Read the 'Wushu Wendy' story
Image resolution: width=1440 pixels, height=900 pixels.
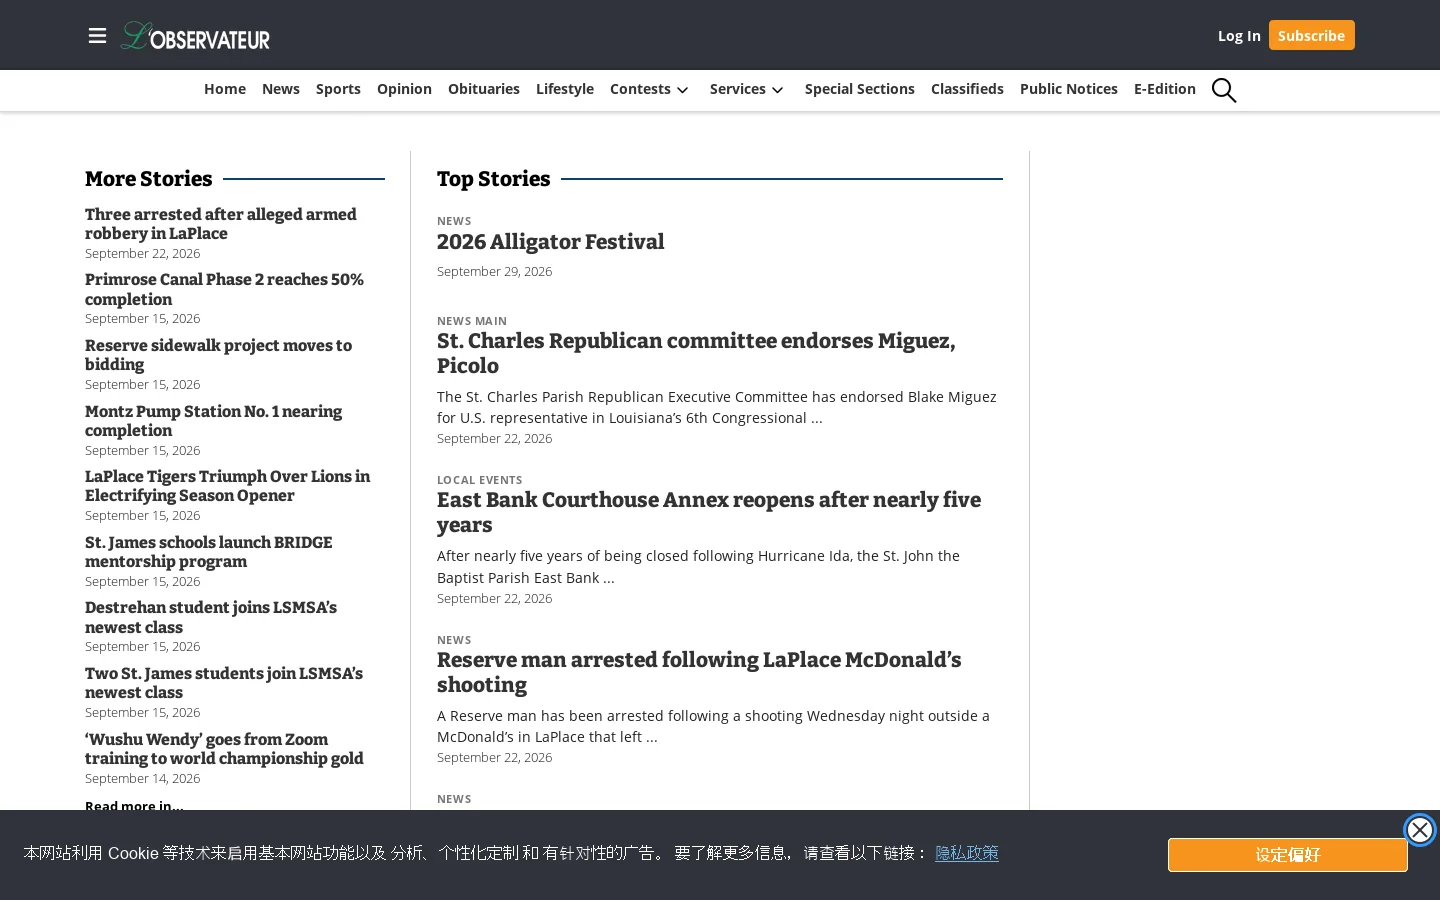click(x=224, y=749)
